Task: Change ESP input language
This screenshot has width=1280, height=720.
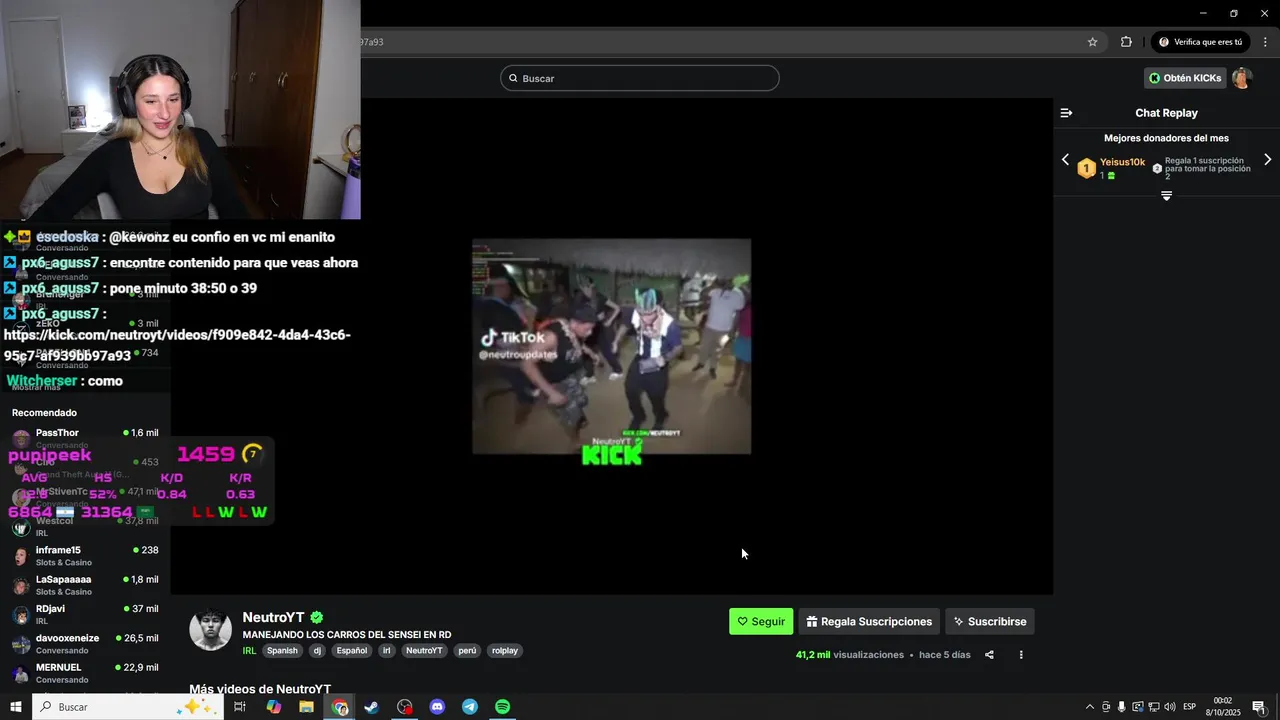Action: (x=1190, y=707)
